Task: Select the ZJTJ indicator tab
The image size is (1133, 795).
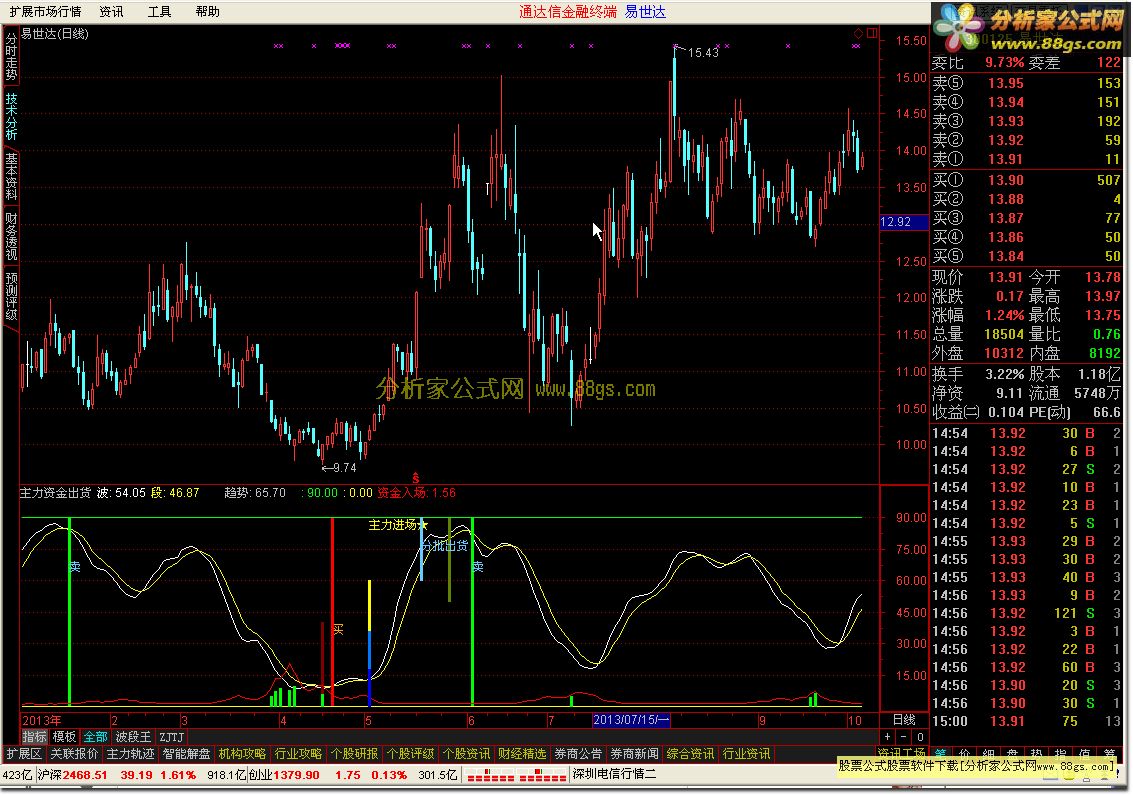Action: pos(171,736)
